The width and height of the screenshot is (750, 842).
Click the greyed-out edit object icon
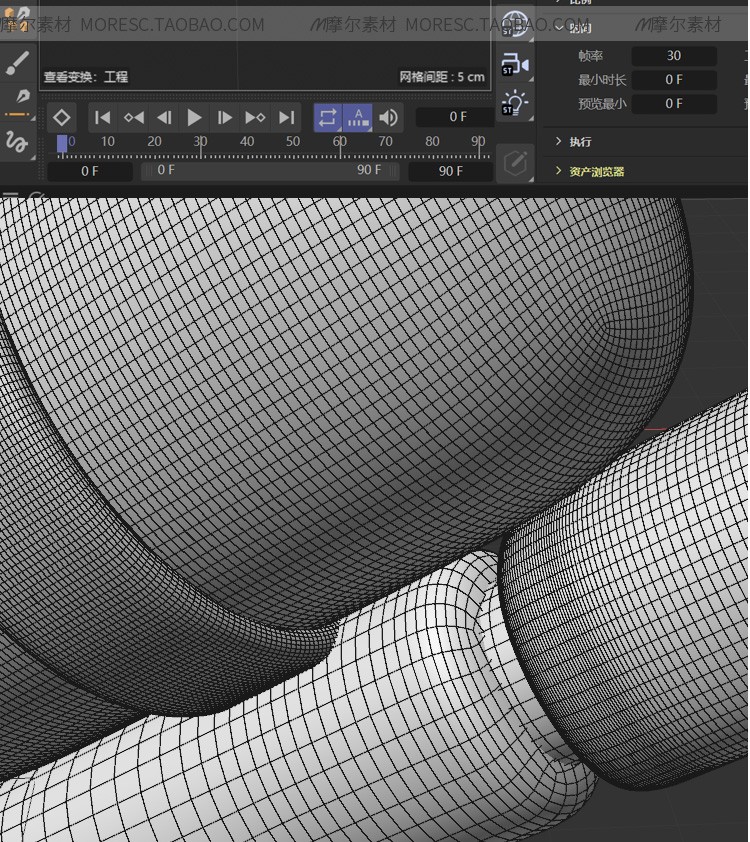pos(515,163)
